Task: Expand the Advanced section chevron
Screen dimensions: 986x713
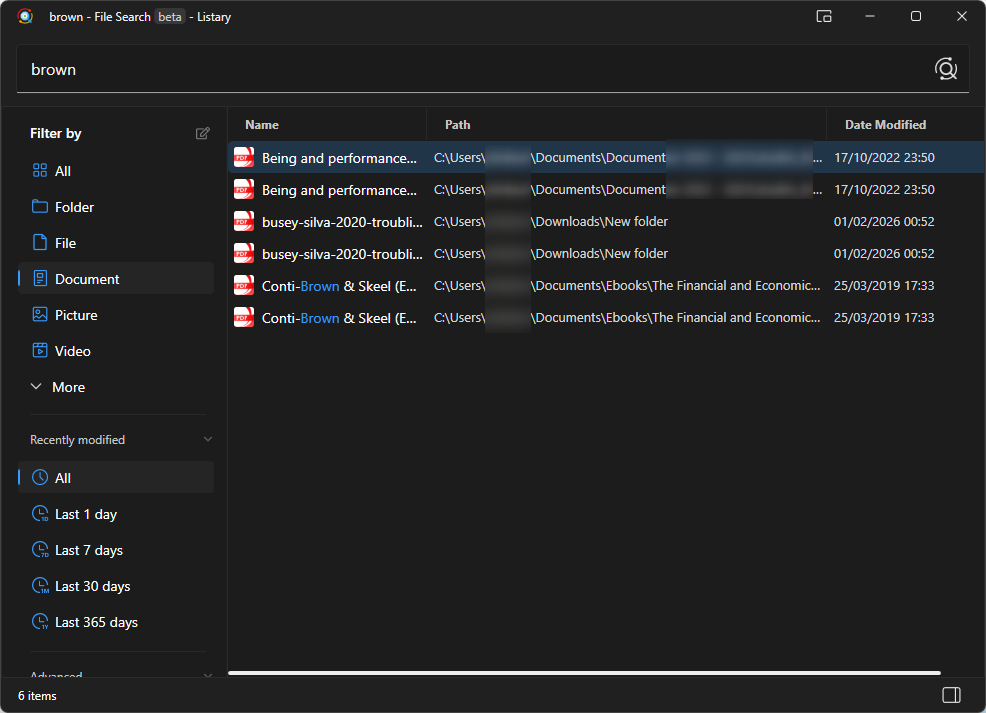Action: point(208,675)
